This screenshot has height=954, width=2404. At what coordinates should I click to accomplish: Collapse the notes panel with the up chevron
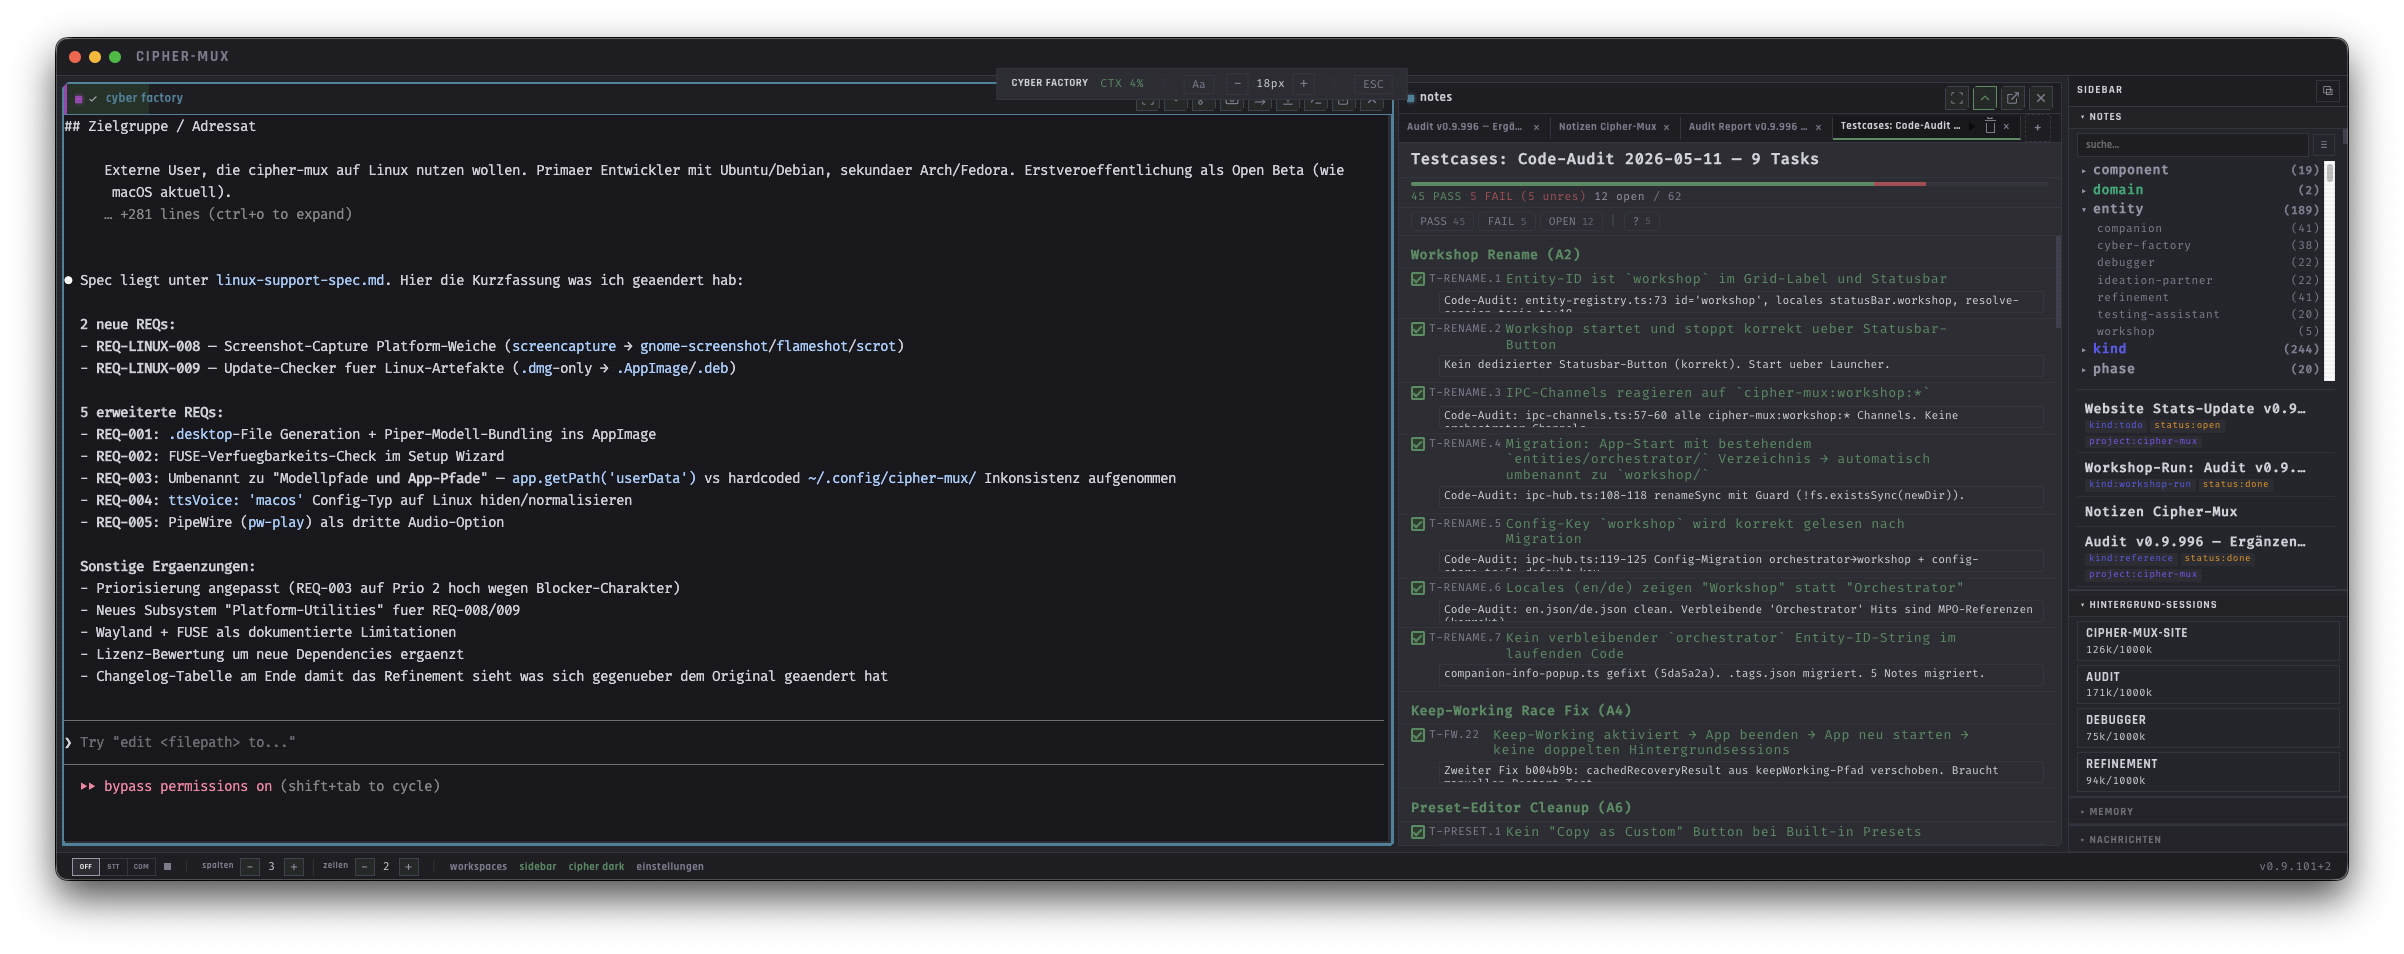1985,97
